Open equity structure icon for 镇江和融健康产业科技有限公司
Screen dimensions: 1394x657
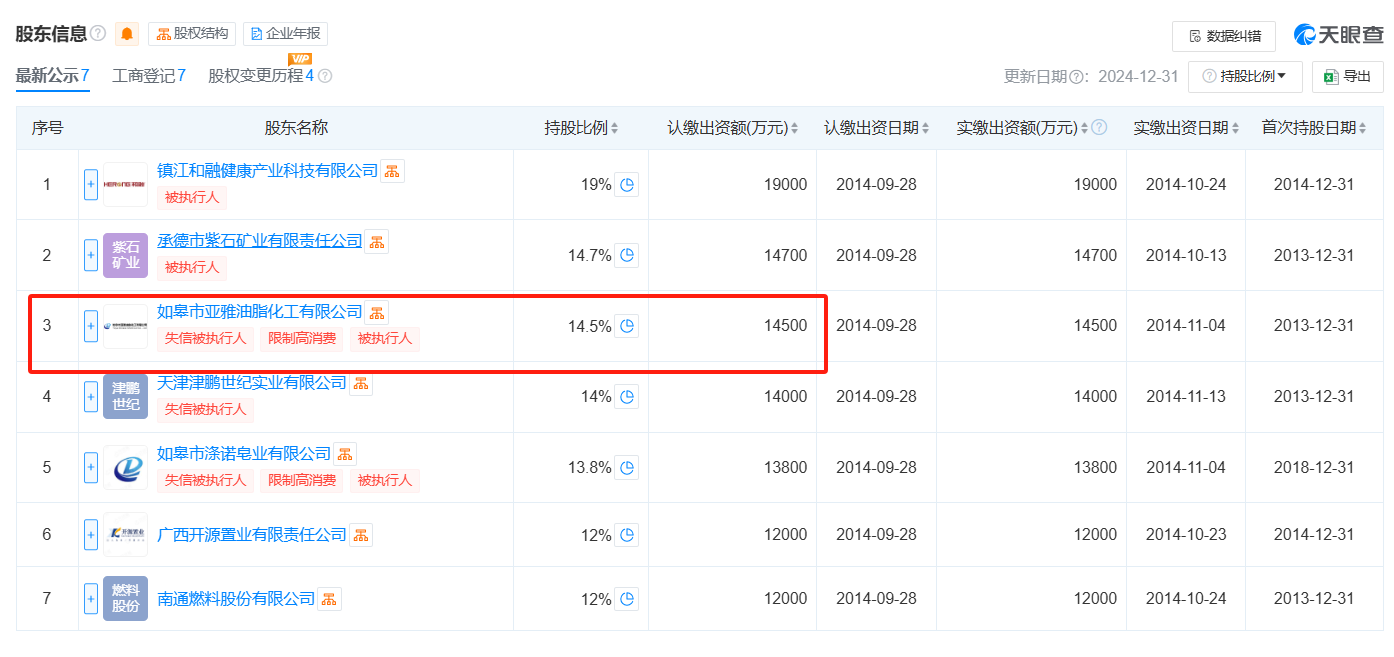click(393, 170)
